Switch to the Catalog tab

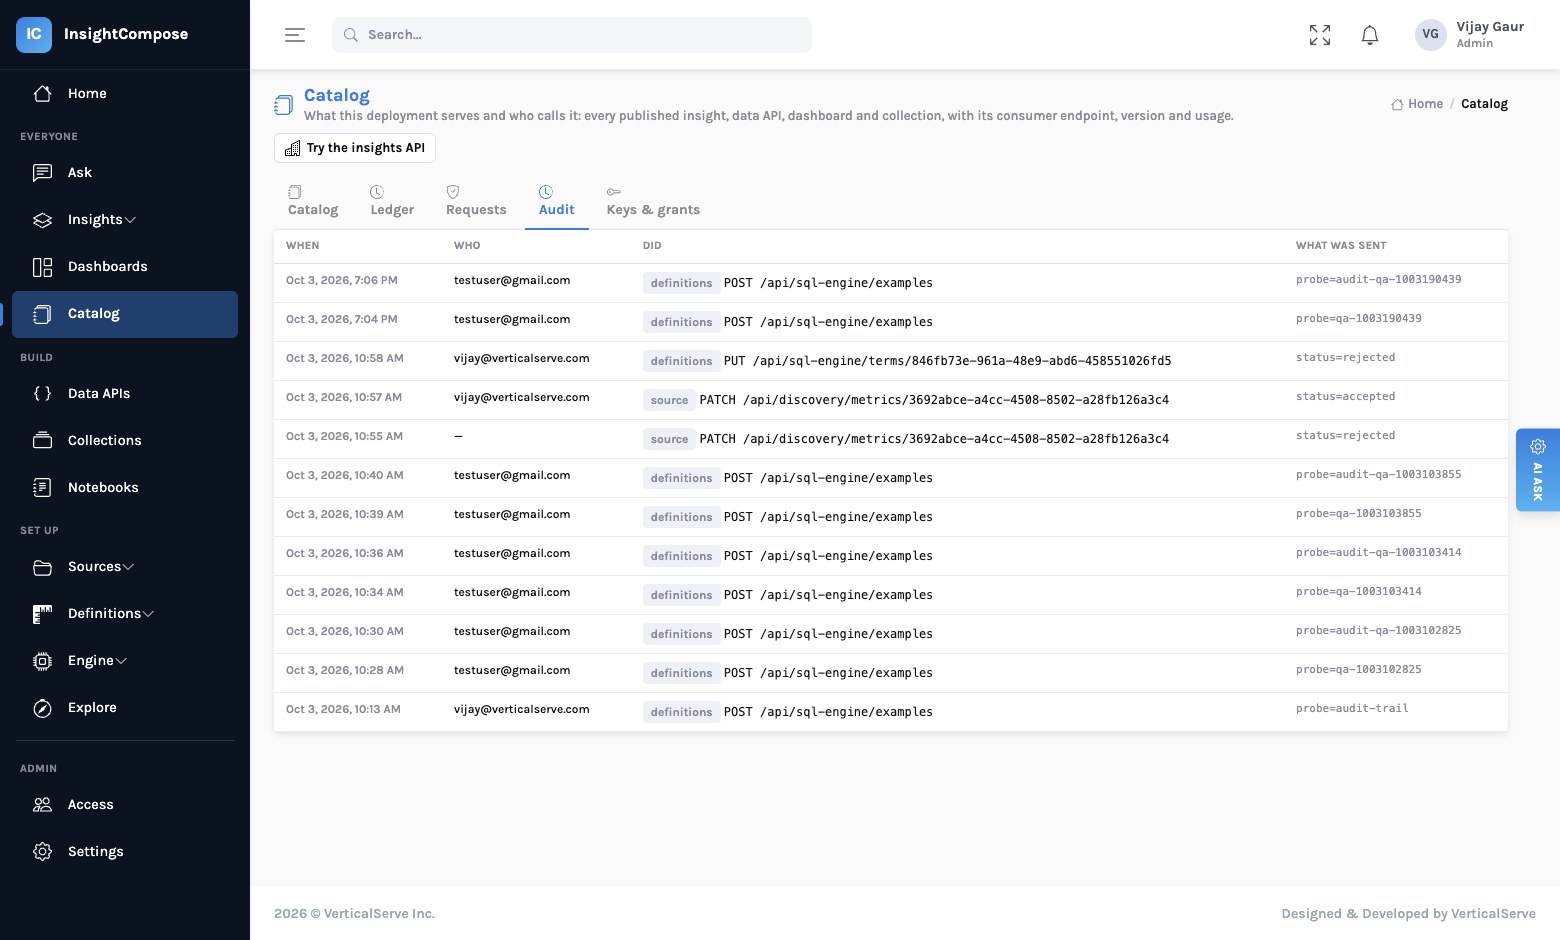[x=313, y=201]
